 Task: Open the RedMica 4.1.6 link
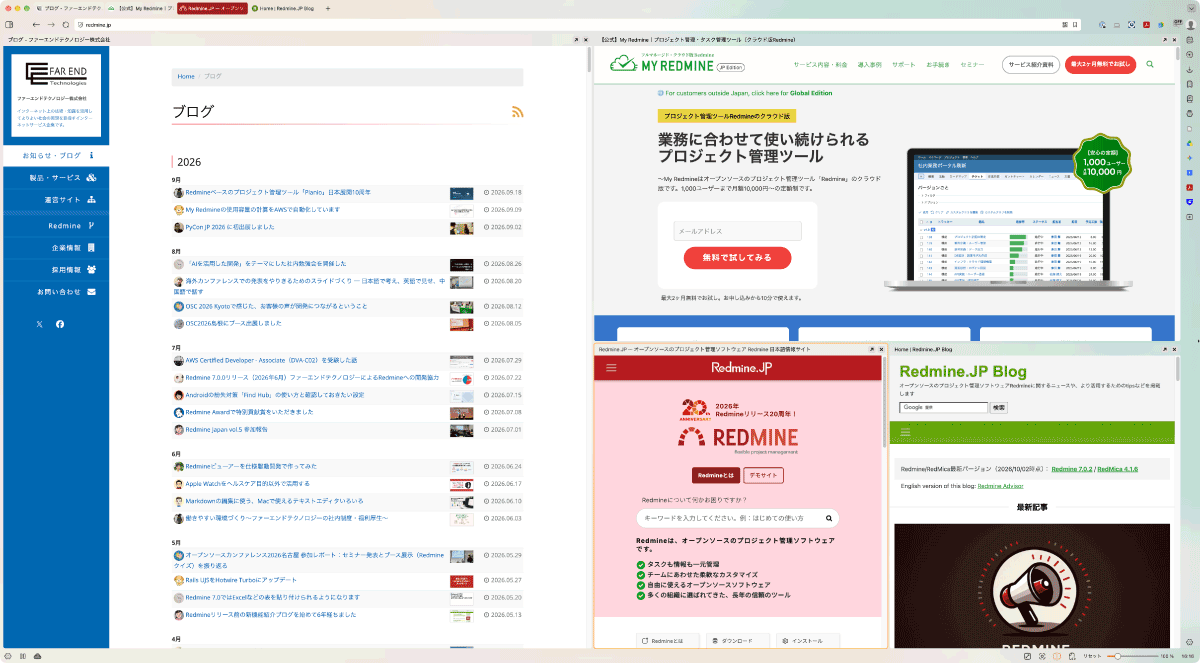(1117, 468)
